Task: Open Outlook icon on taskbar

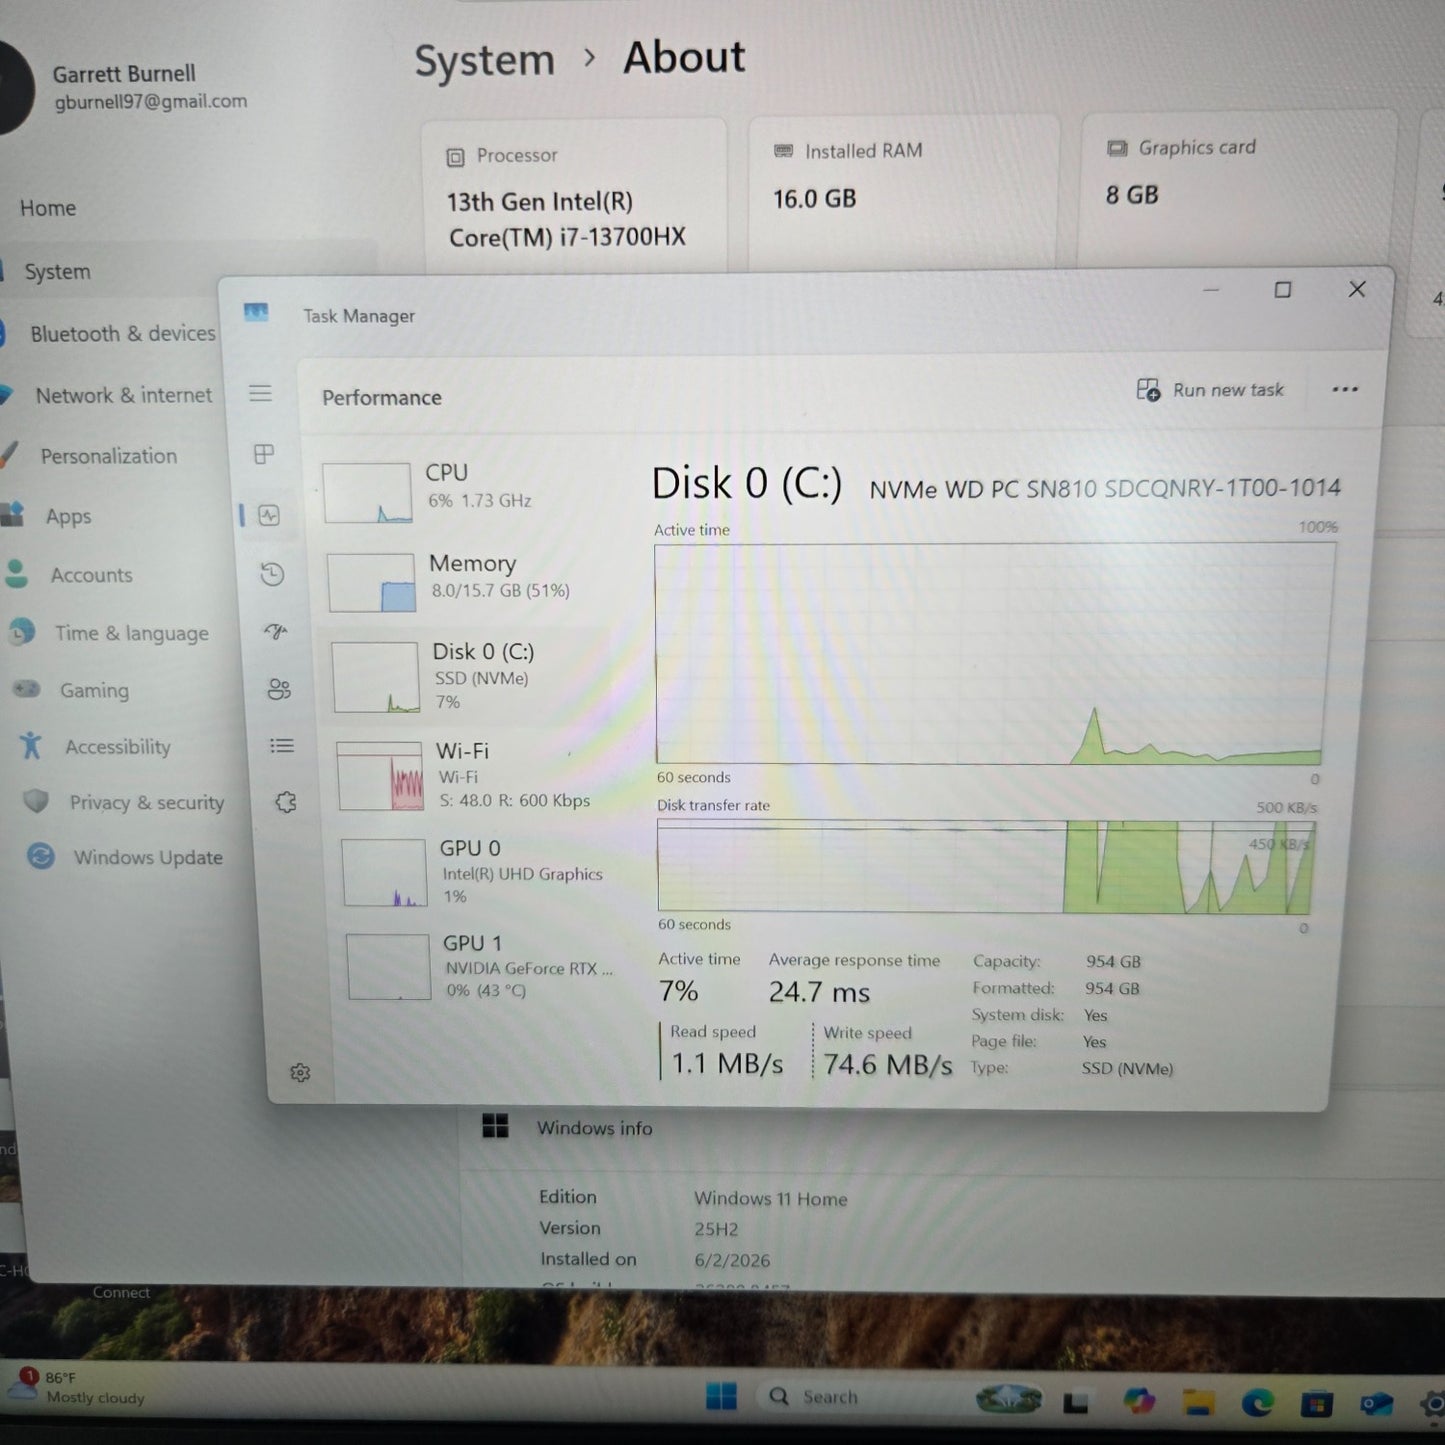Action: click(x=1377, y=1405)
